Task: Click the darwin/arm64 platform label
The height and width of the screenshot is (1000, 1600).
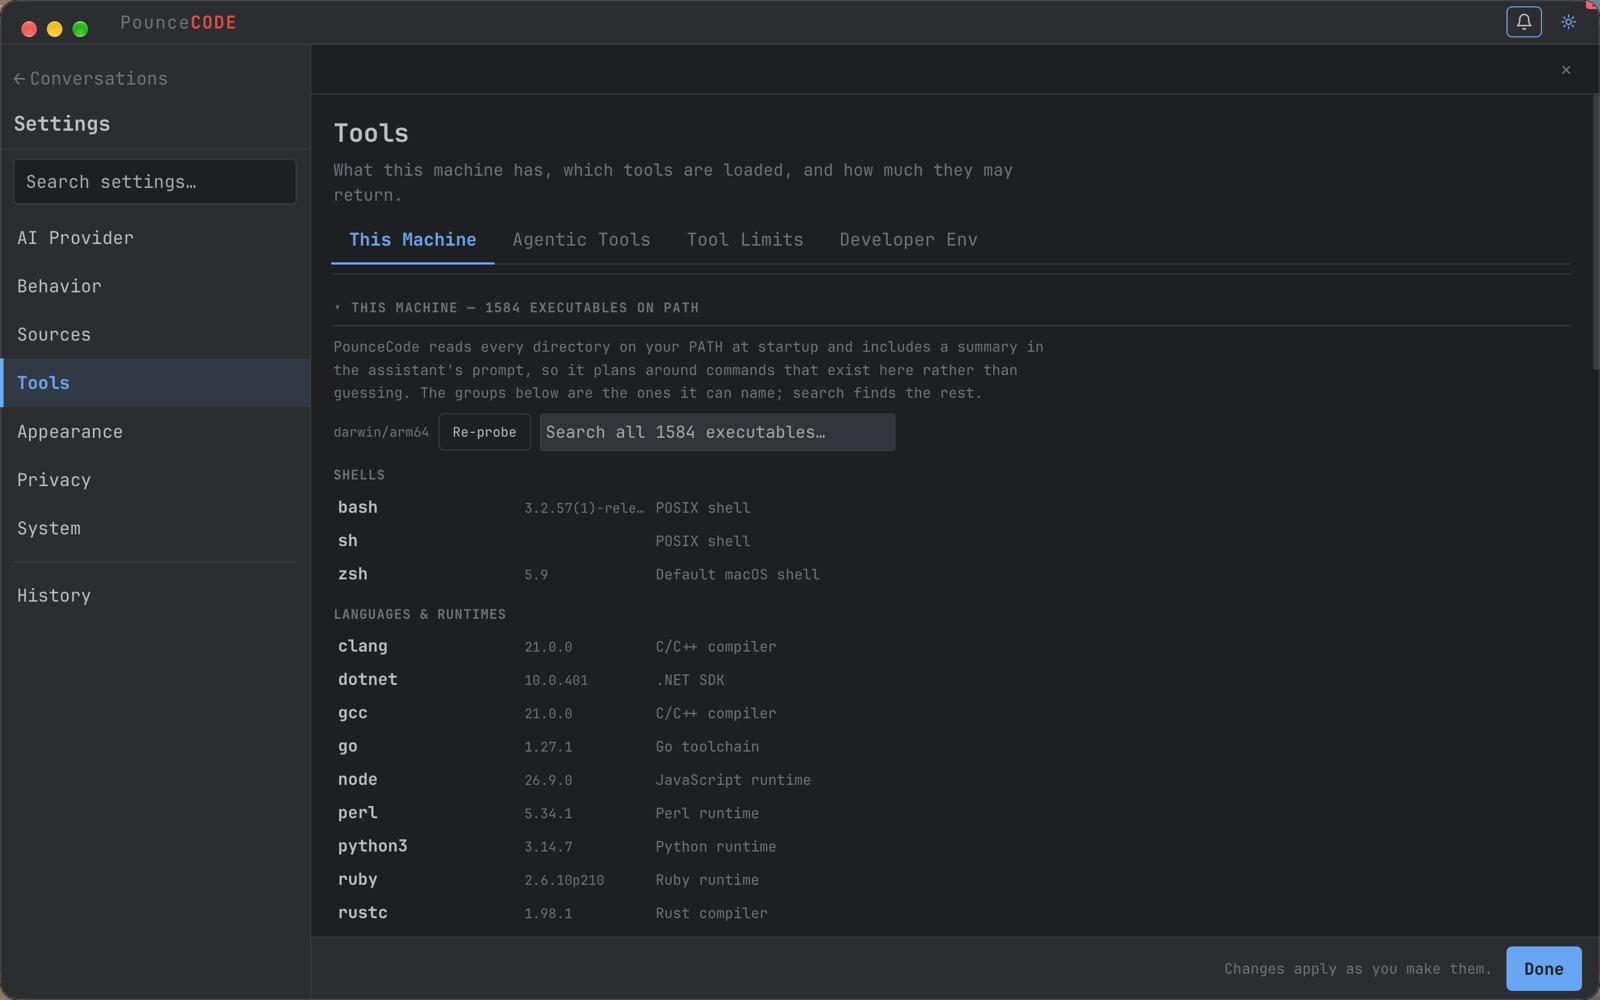Action: (x=381, y=433)
